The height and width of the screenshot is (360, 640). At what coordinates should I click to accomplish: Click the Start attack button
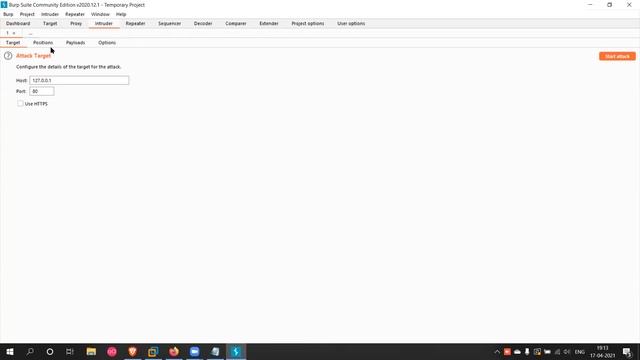coord(617,56)
